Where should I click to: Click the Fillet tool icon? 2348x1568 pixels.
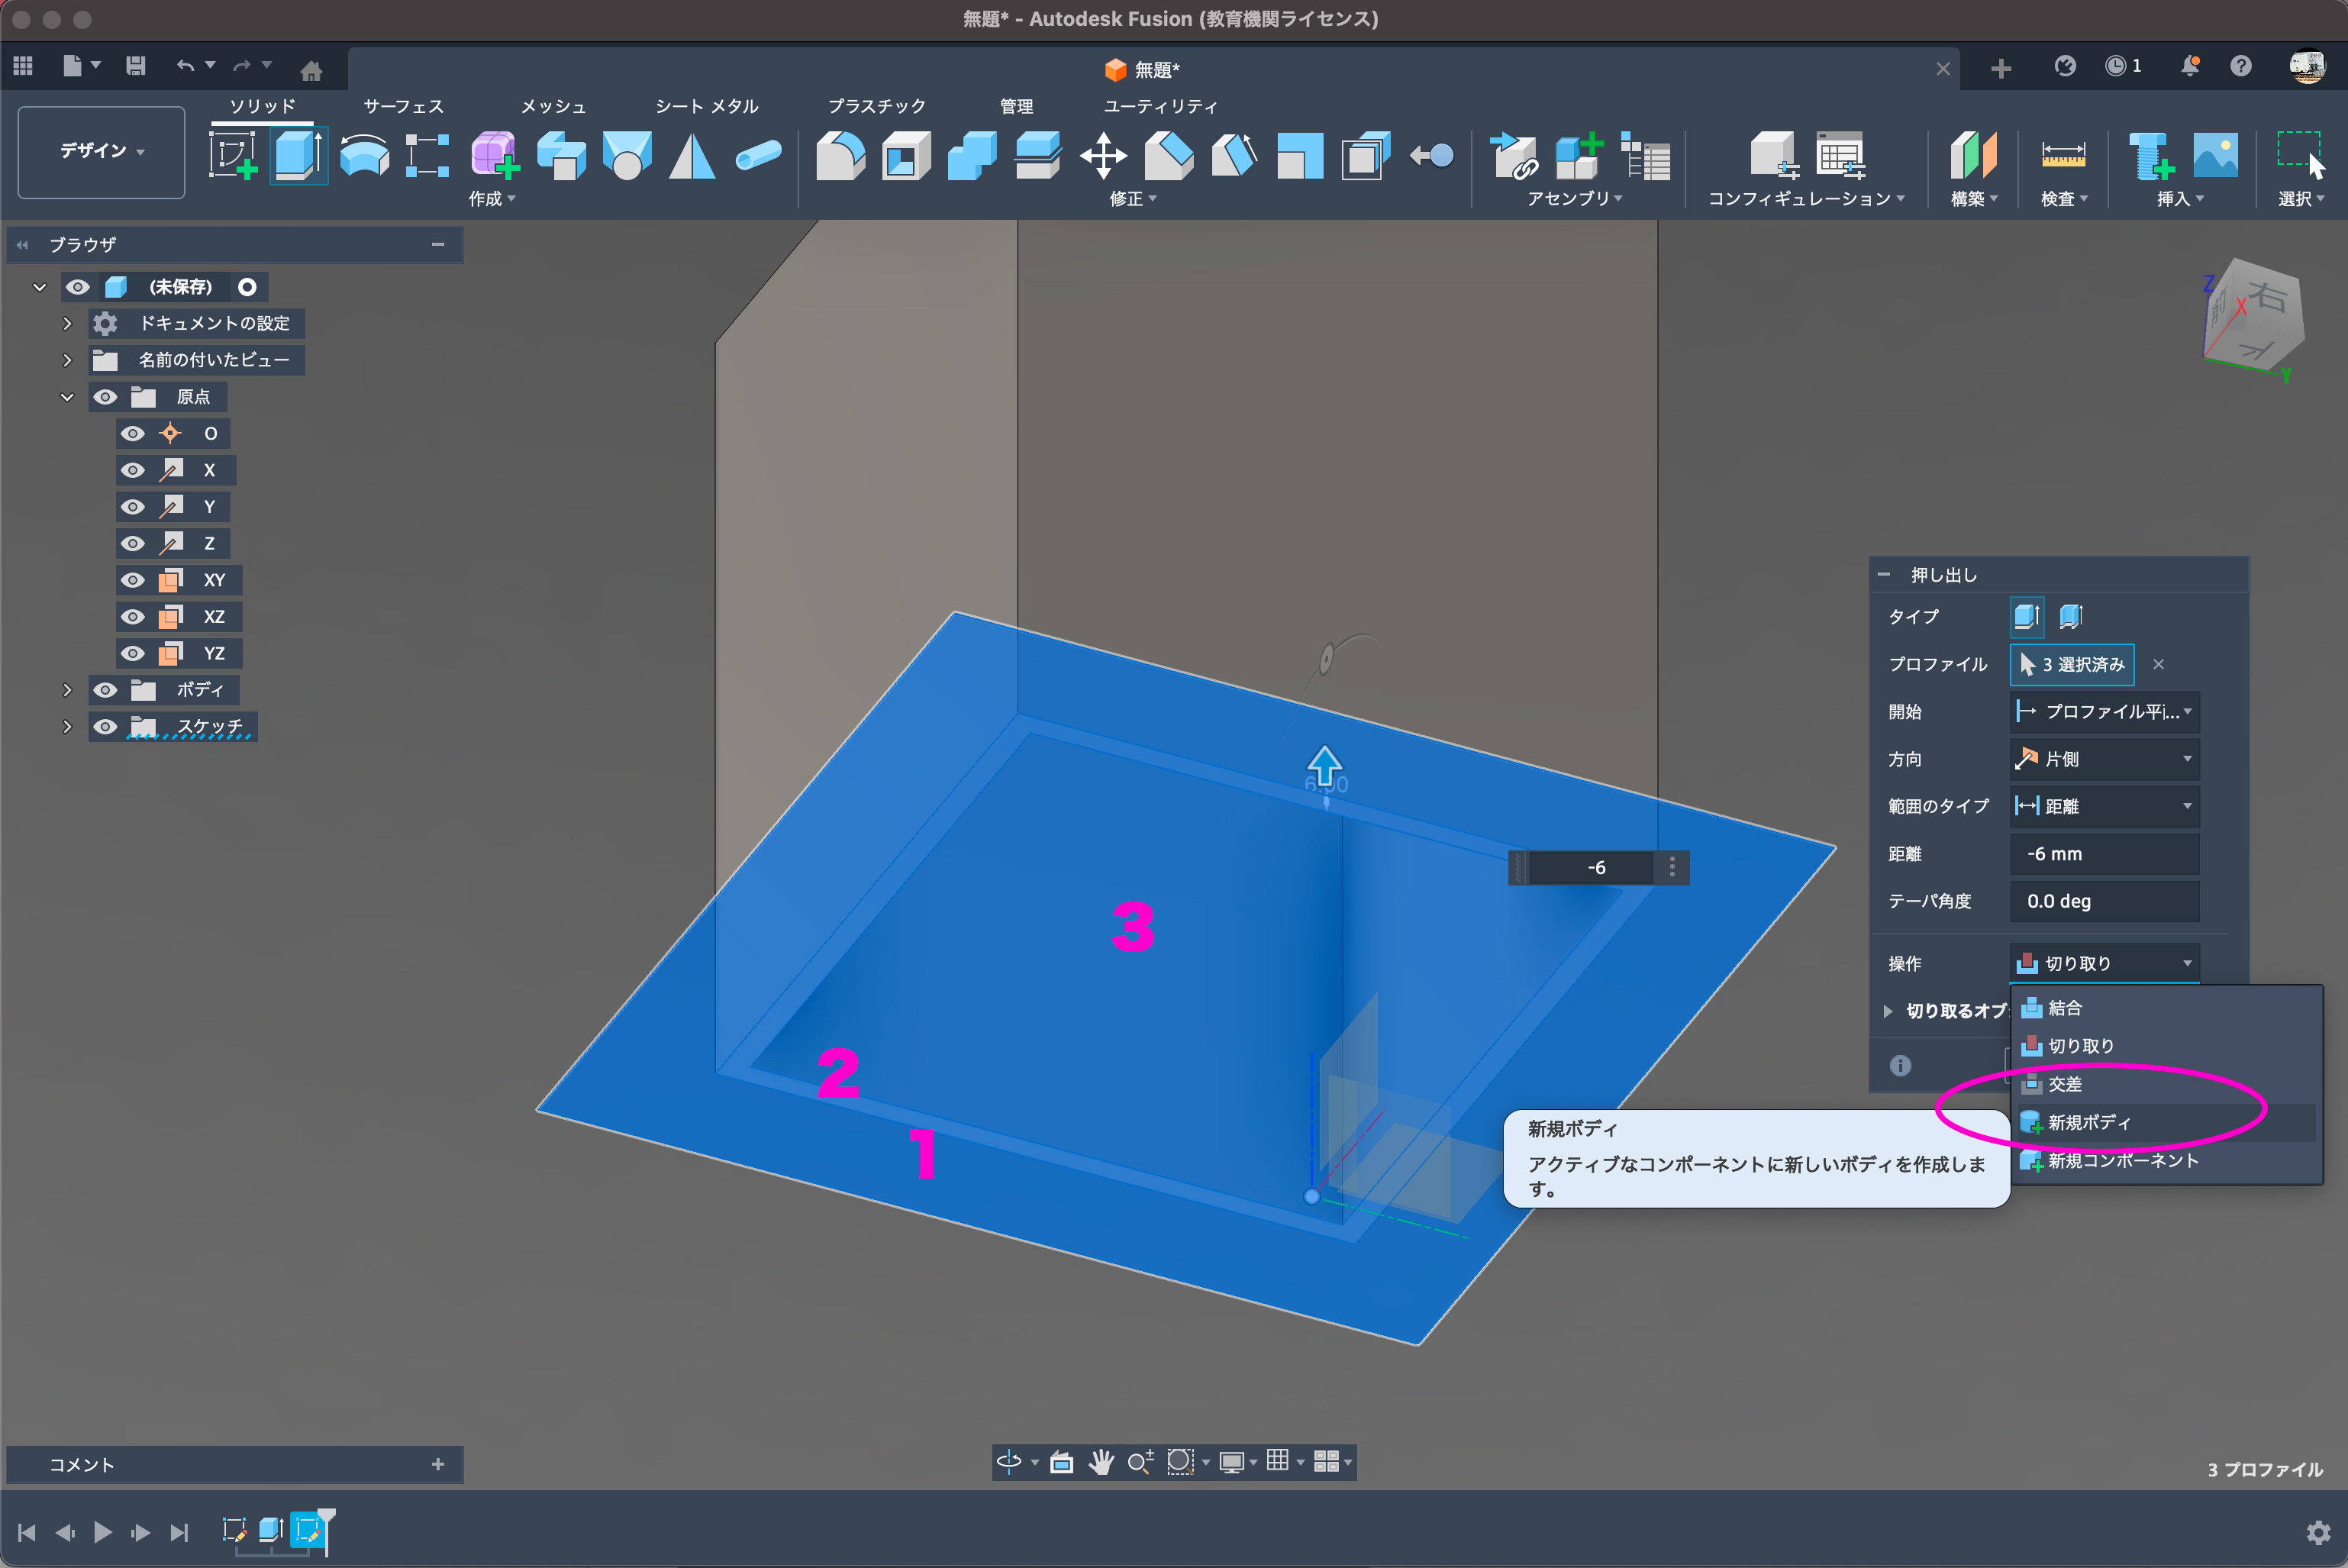pos(840,156)
